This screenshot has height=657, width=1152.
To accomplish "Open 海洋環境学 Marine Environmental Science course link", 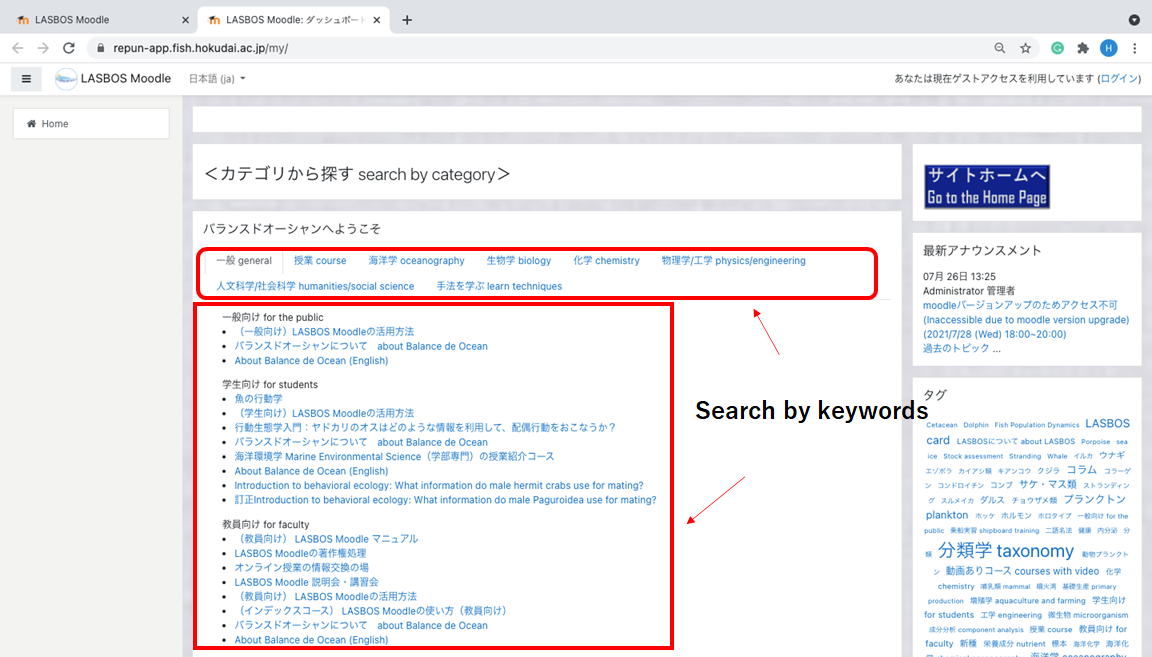I will (394, 456).
